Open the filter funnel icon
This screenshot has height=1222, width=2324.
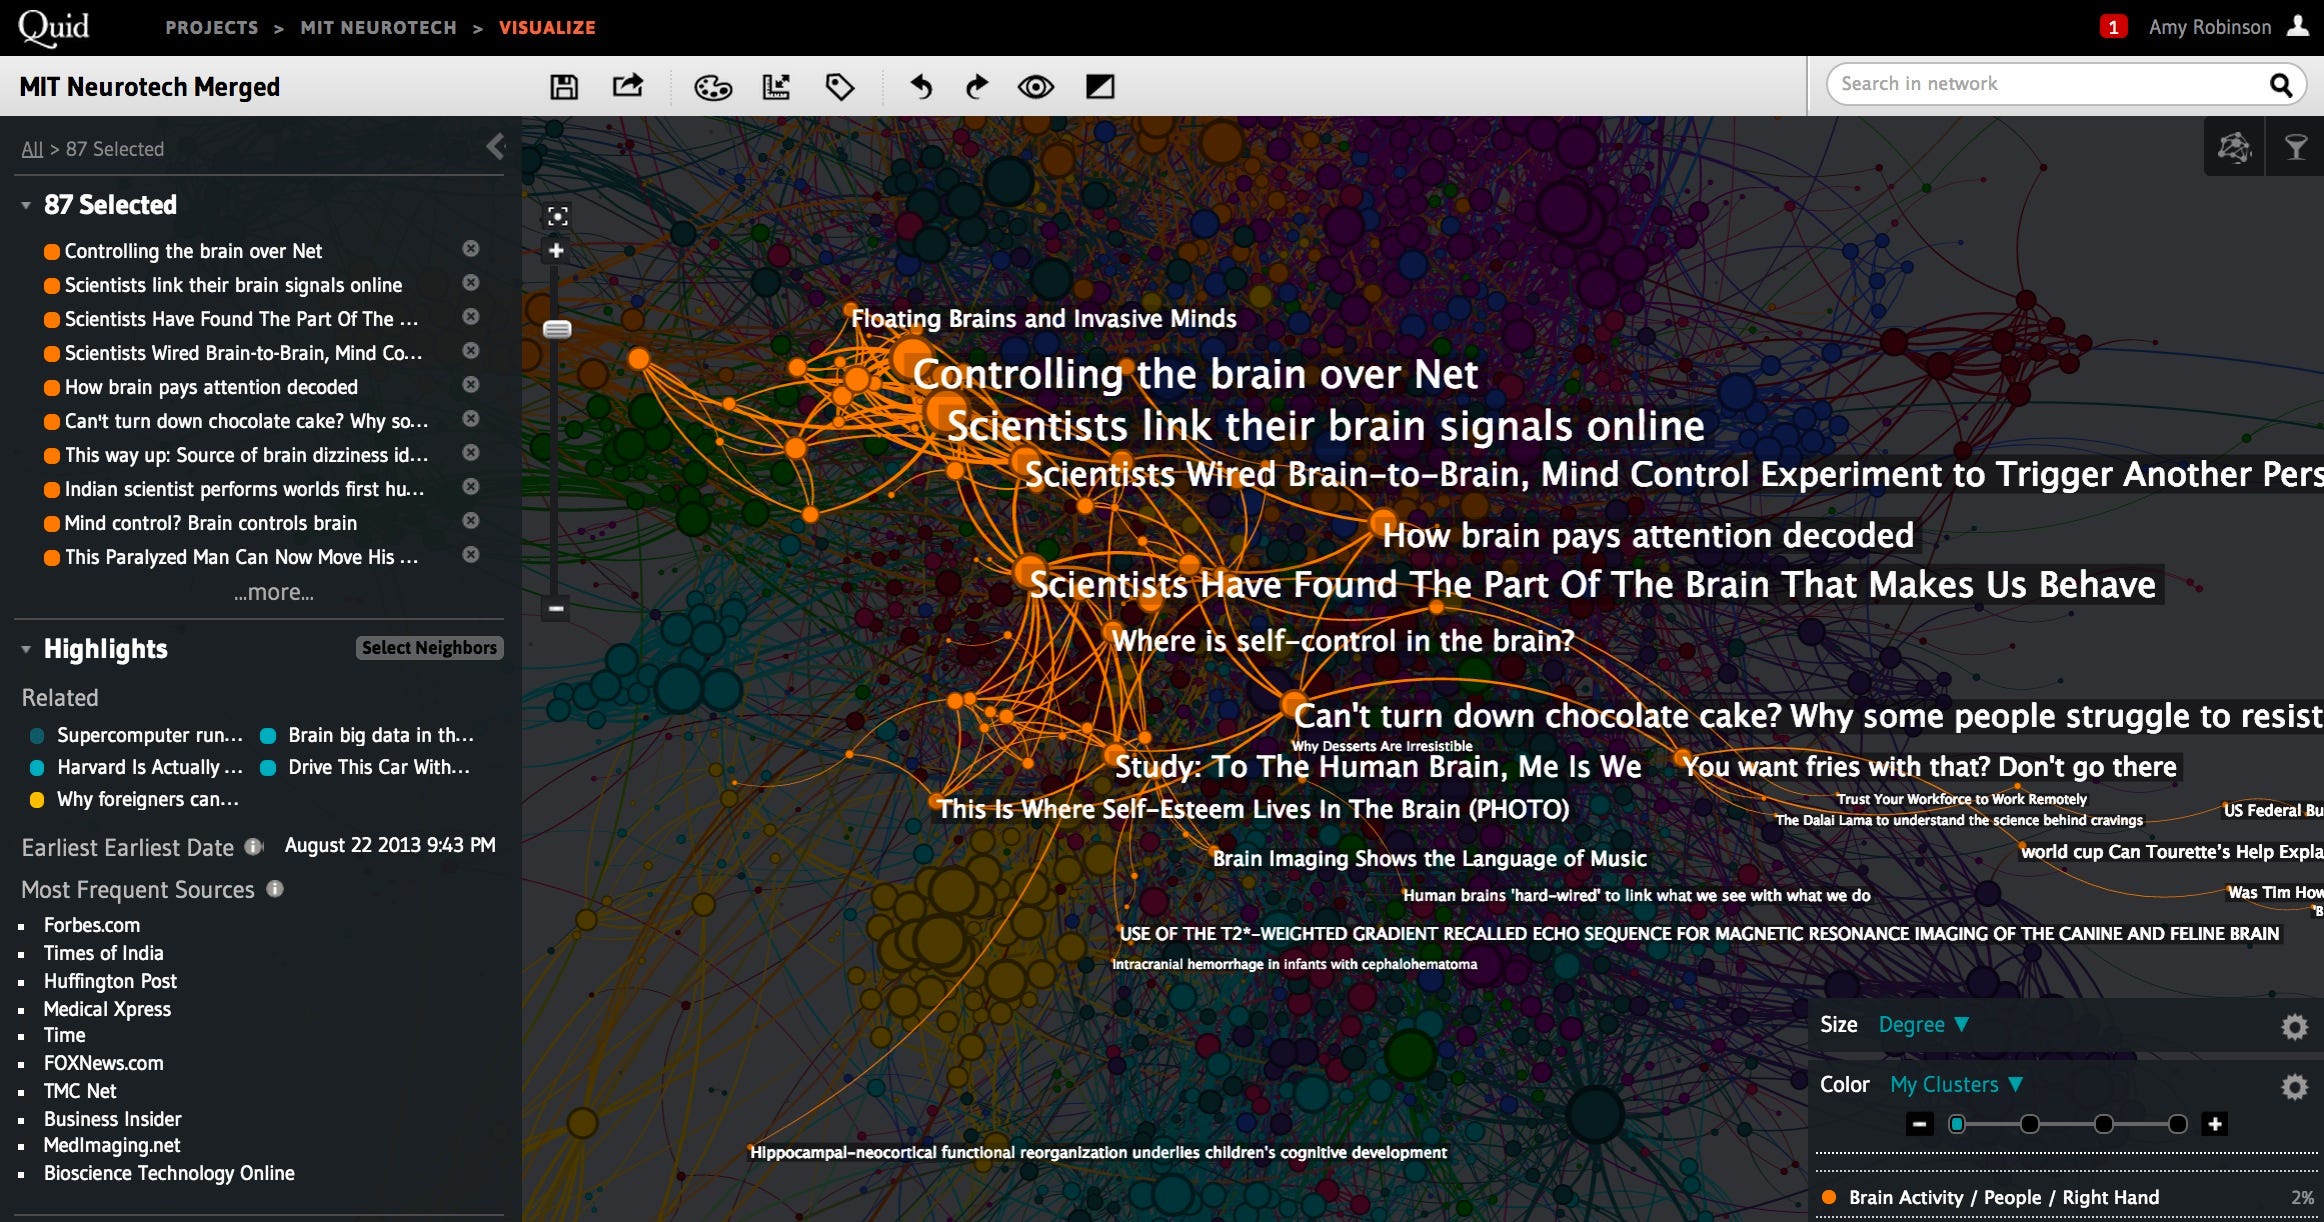point(2296,148)
